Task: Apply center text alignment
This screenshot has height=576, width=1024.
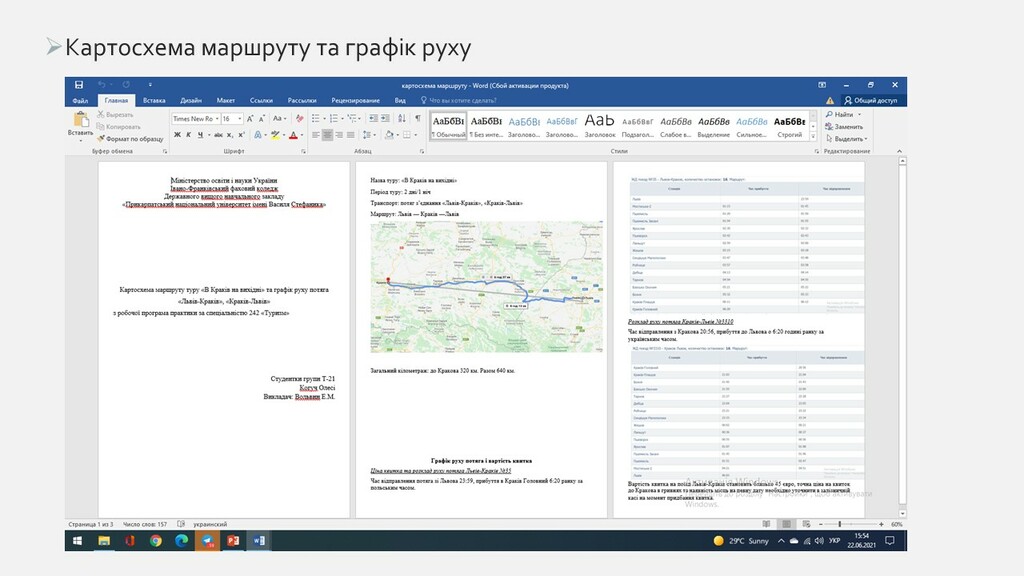Action: point(327,134)
